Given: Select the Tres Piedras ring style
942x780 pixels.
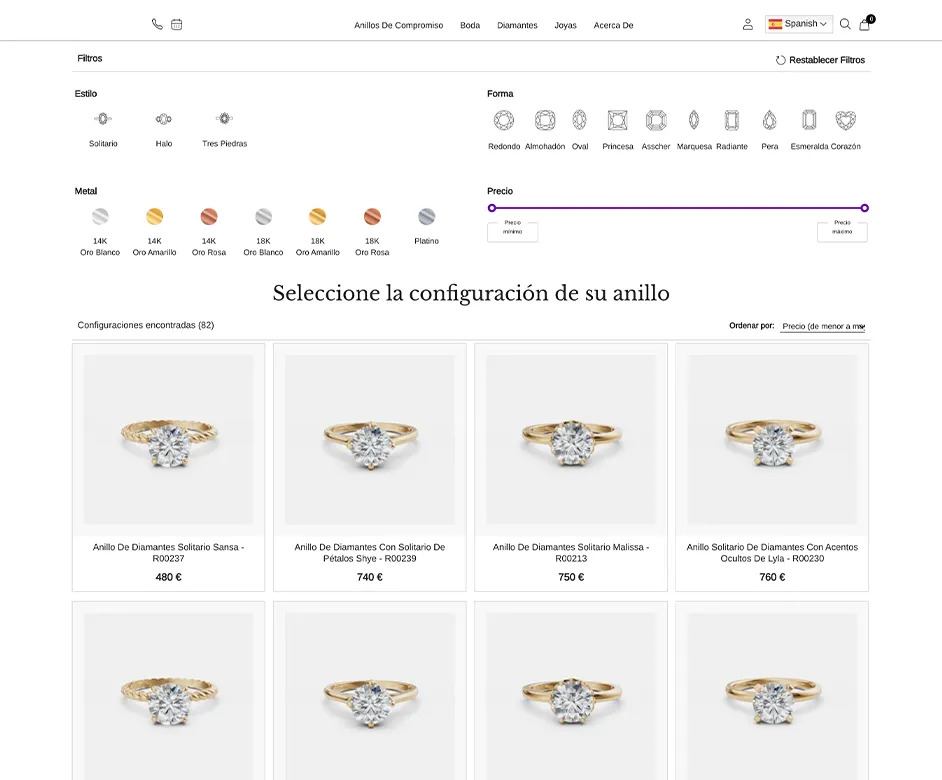Looking at the screenshot, I should pos(225,117).
